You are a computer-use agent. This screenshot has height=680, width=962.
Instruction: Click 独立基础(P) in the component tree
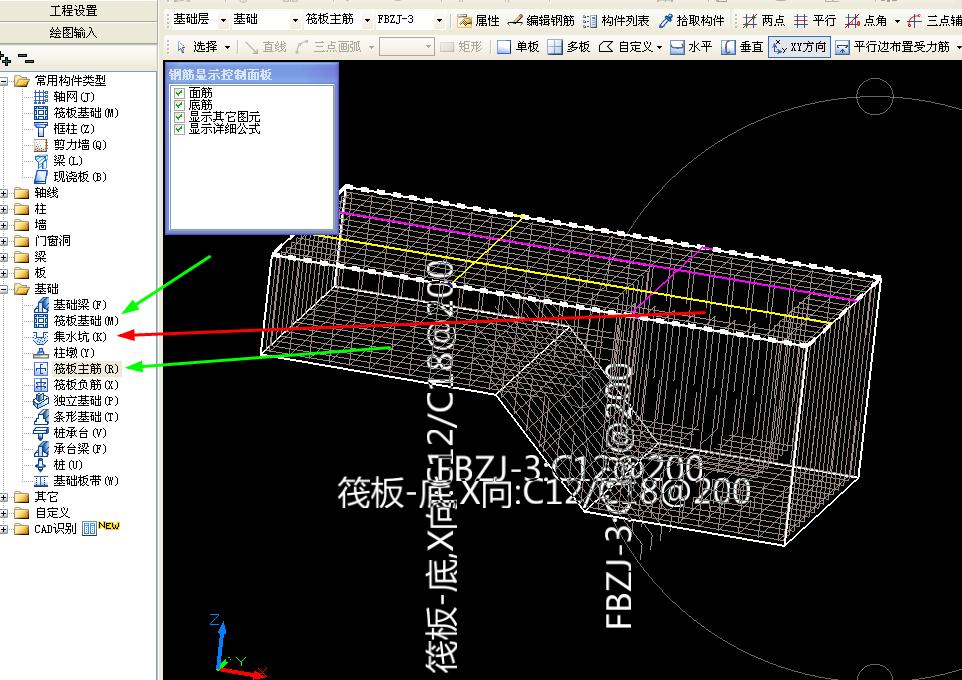(85, 401)
